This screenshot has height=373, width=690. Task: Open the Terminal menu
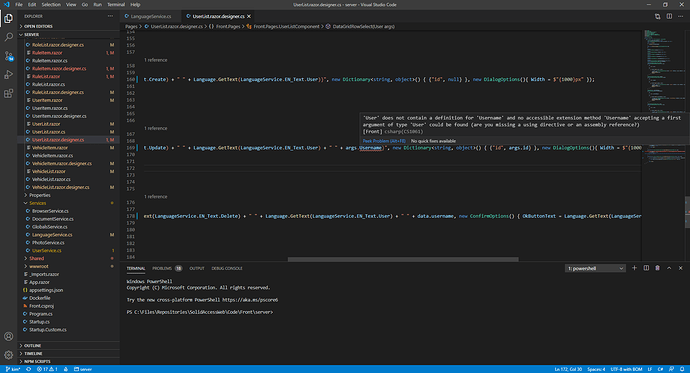116,4
